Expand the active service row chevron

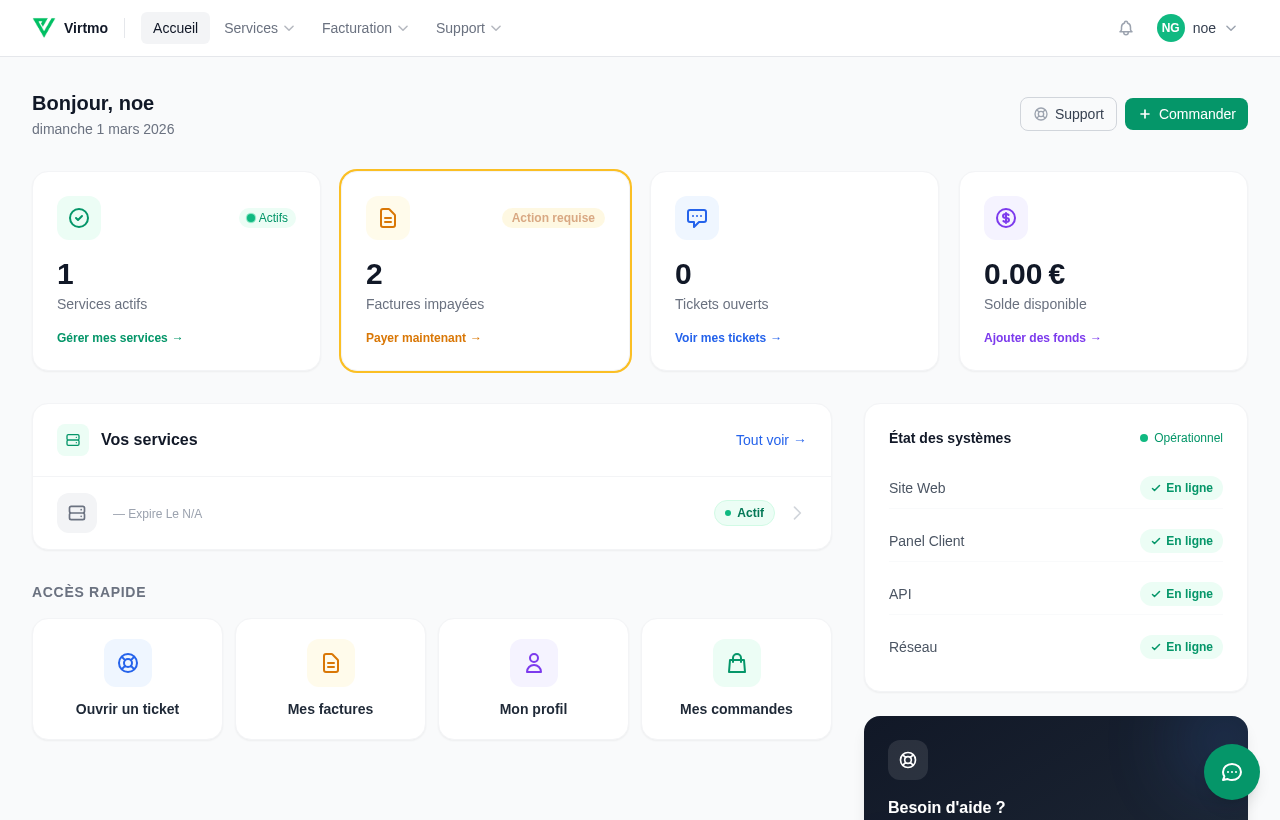pyautogui.click(x=797, y=513)
